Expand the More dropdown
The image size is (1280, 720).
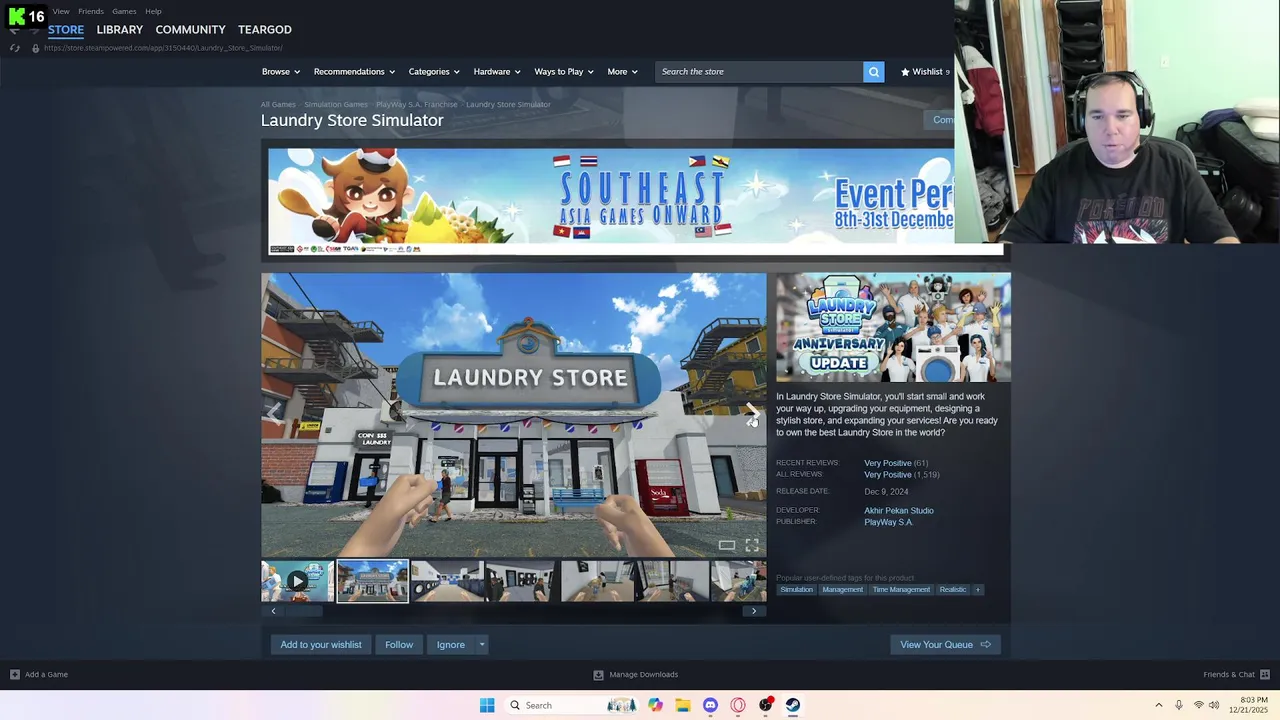[x=622, y=72]
